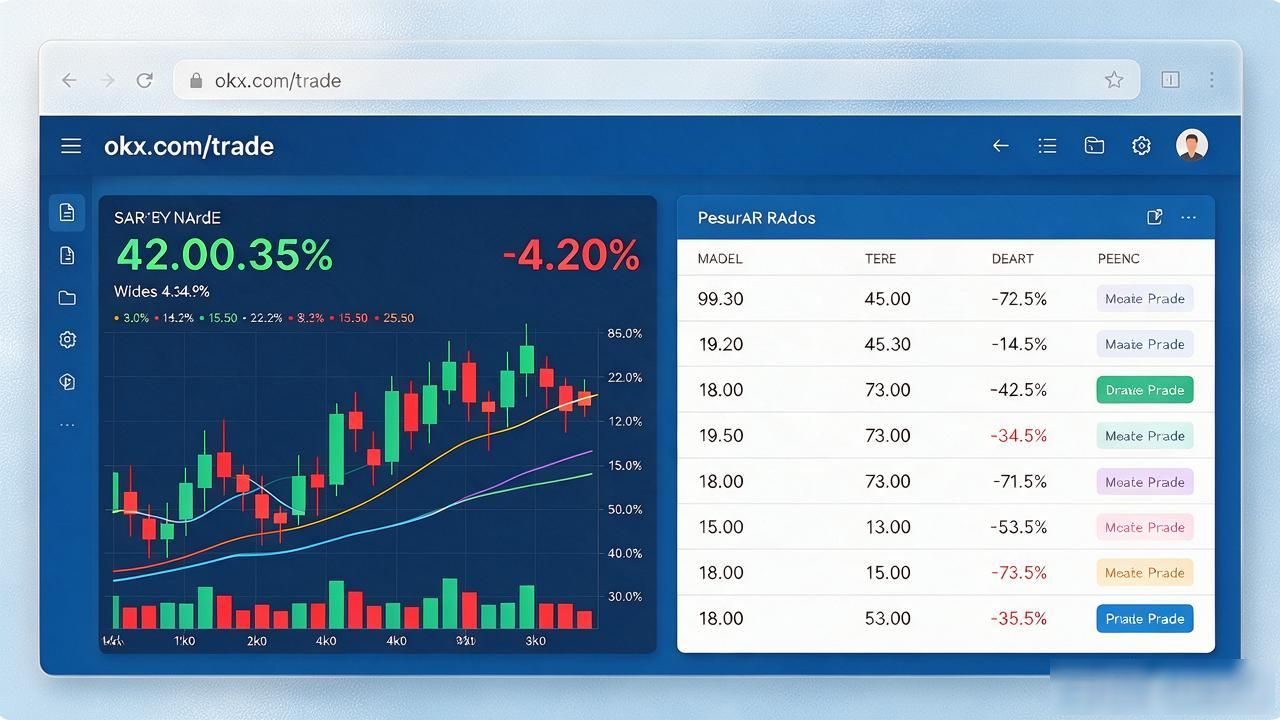The width and height of the screenshot is (1280, 720).
Task: Open the browser three-dot menu
Action: [1212, 80]
